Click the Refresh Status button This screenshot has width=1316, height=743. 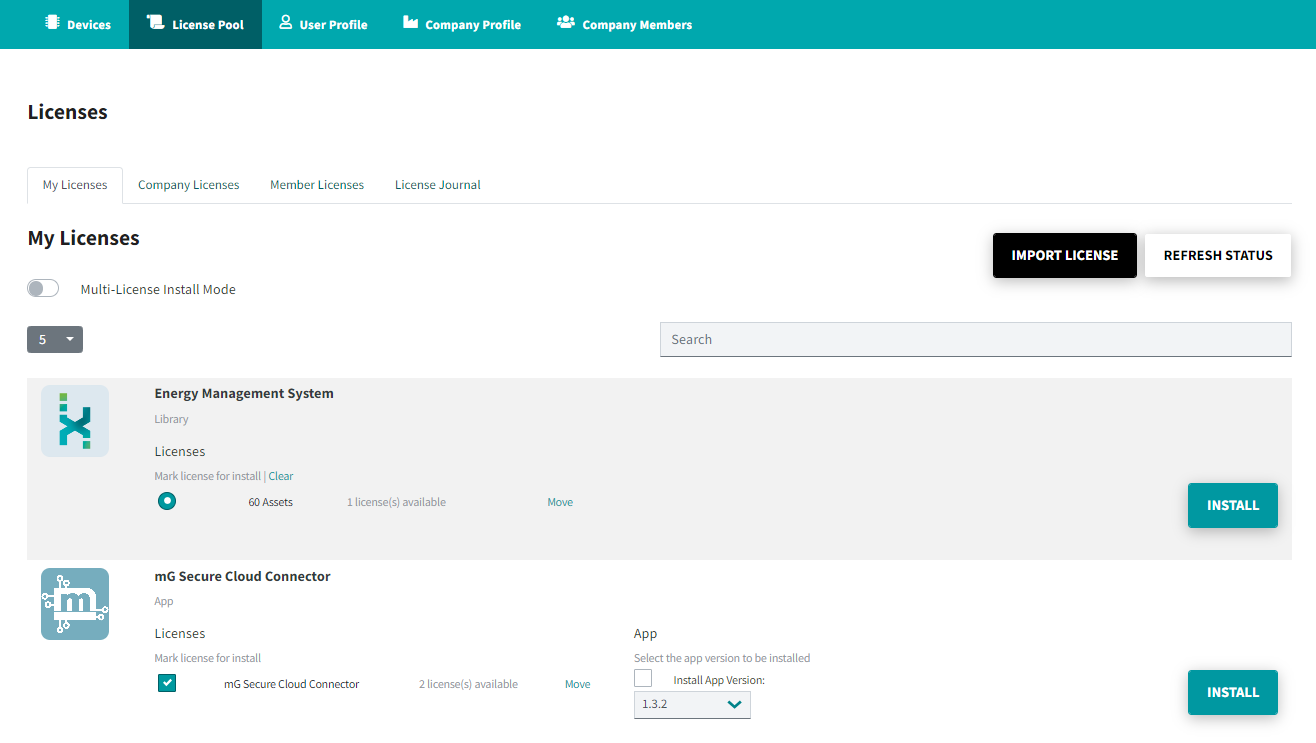pyautogui.click(x=1218, y=255)
